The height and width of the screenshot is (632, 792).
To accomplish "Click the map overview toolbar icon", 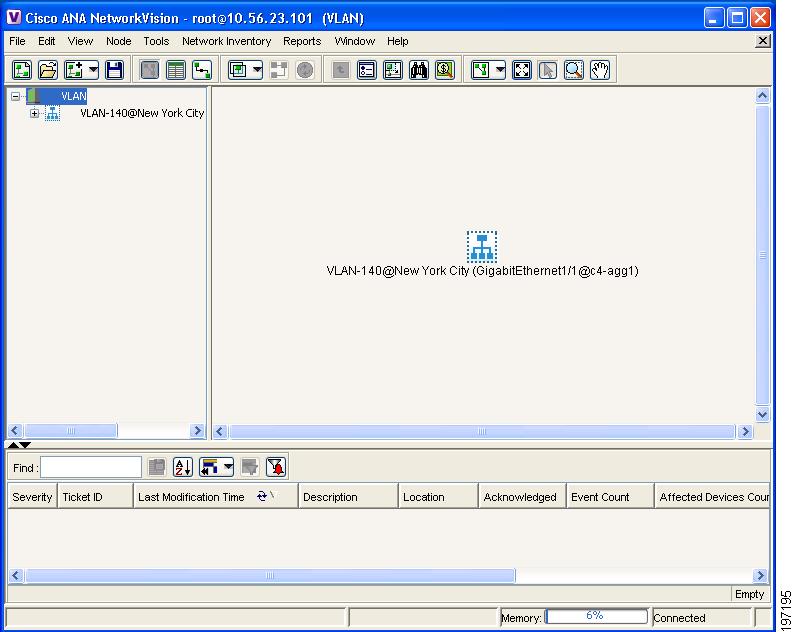I will click(x=393, y=70).
